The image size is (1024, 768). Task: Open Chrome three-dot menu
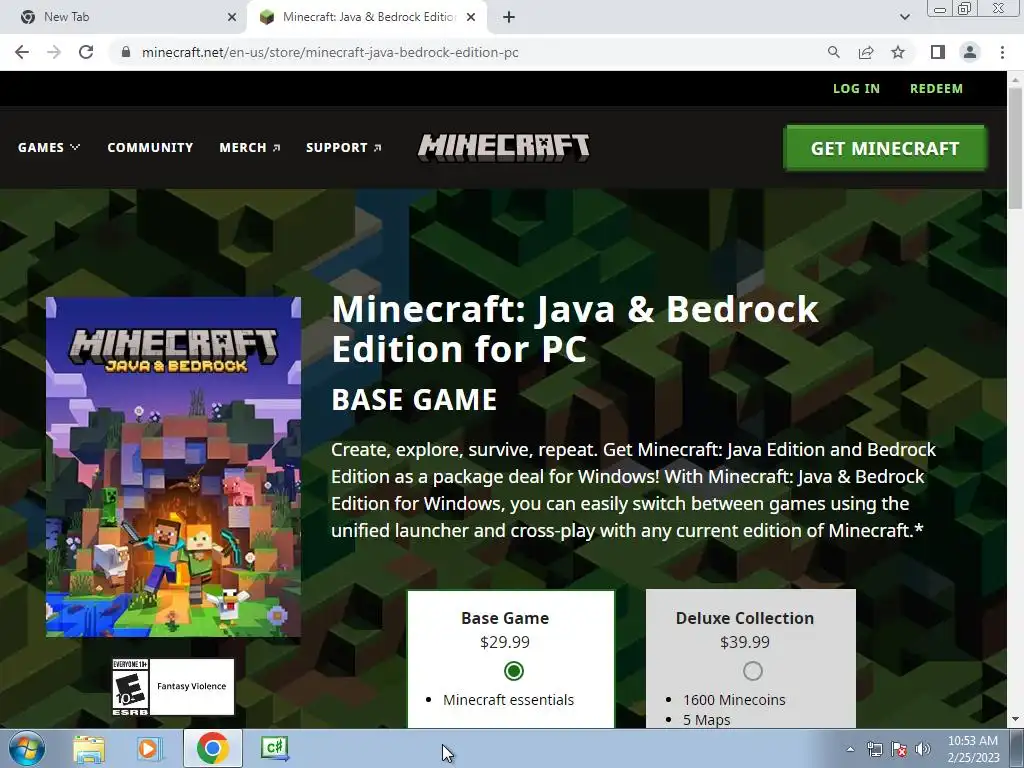[x=1002, y=52]
